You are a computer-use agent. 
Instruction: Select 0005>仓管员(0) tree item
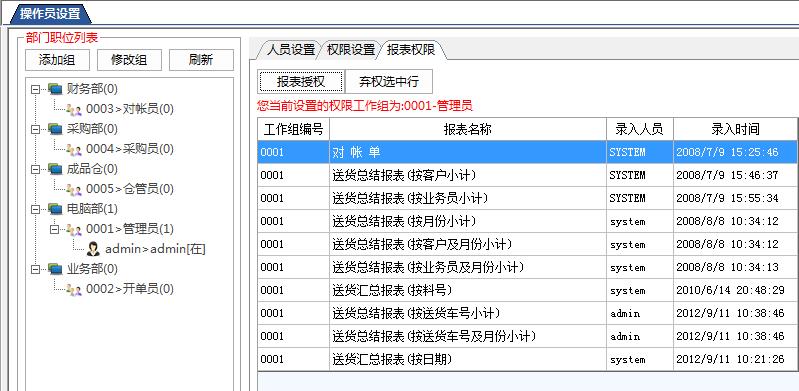click(129, 189)
